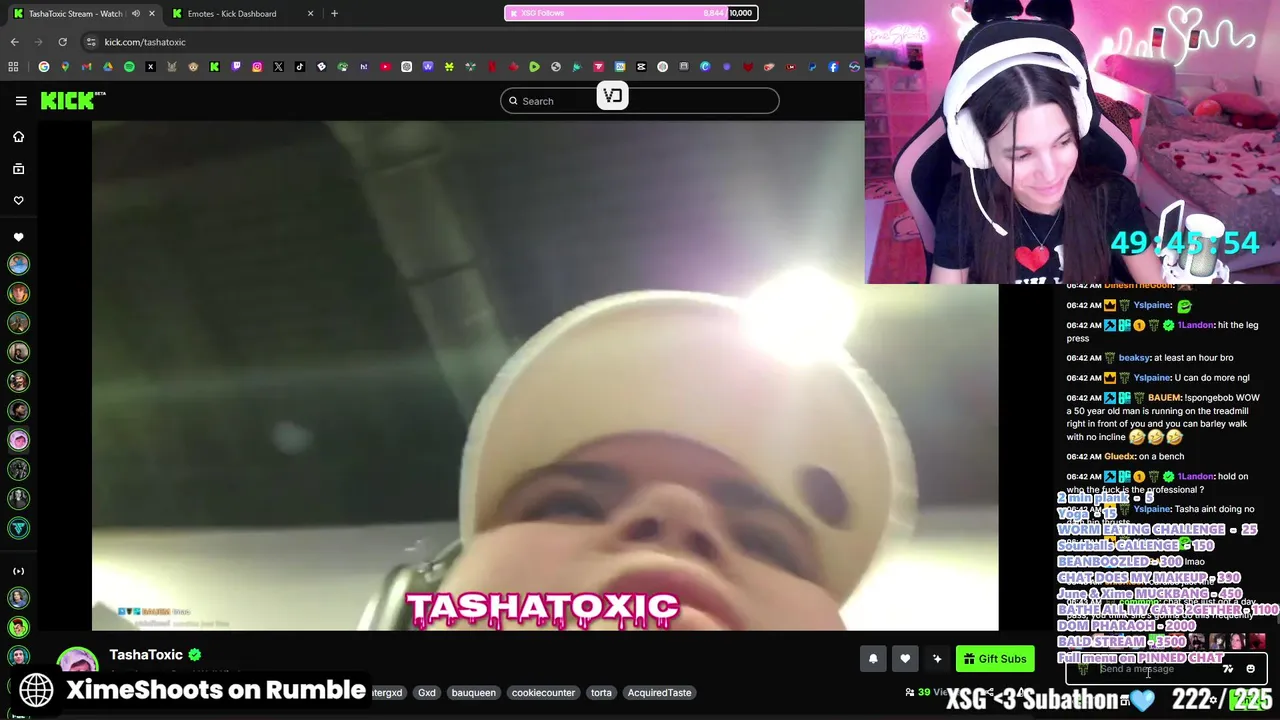Open Google Drive bookmark icon

pyautogui.click(x=107, y=67)
